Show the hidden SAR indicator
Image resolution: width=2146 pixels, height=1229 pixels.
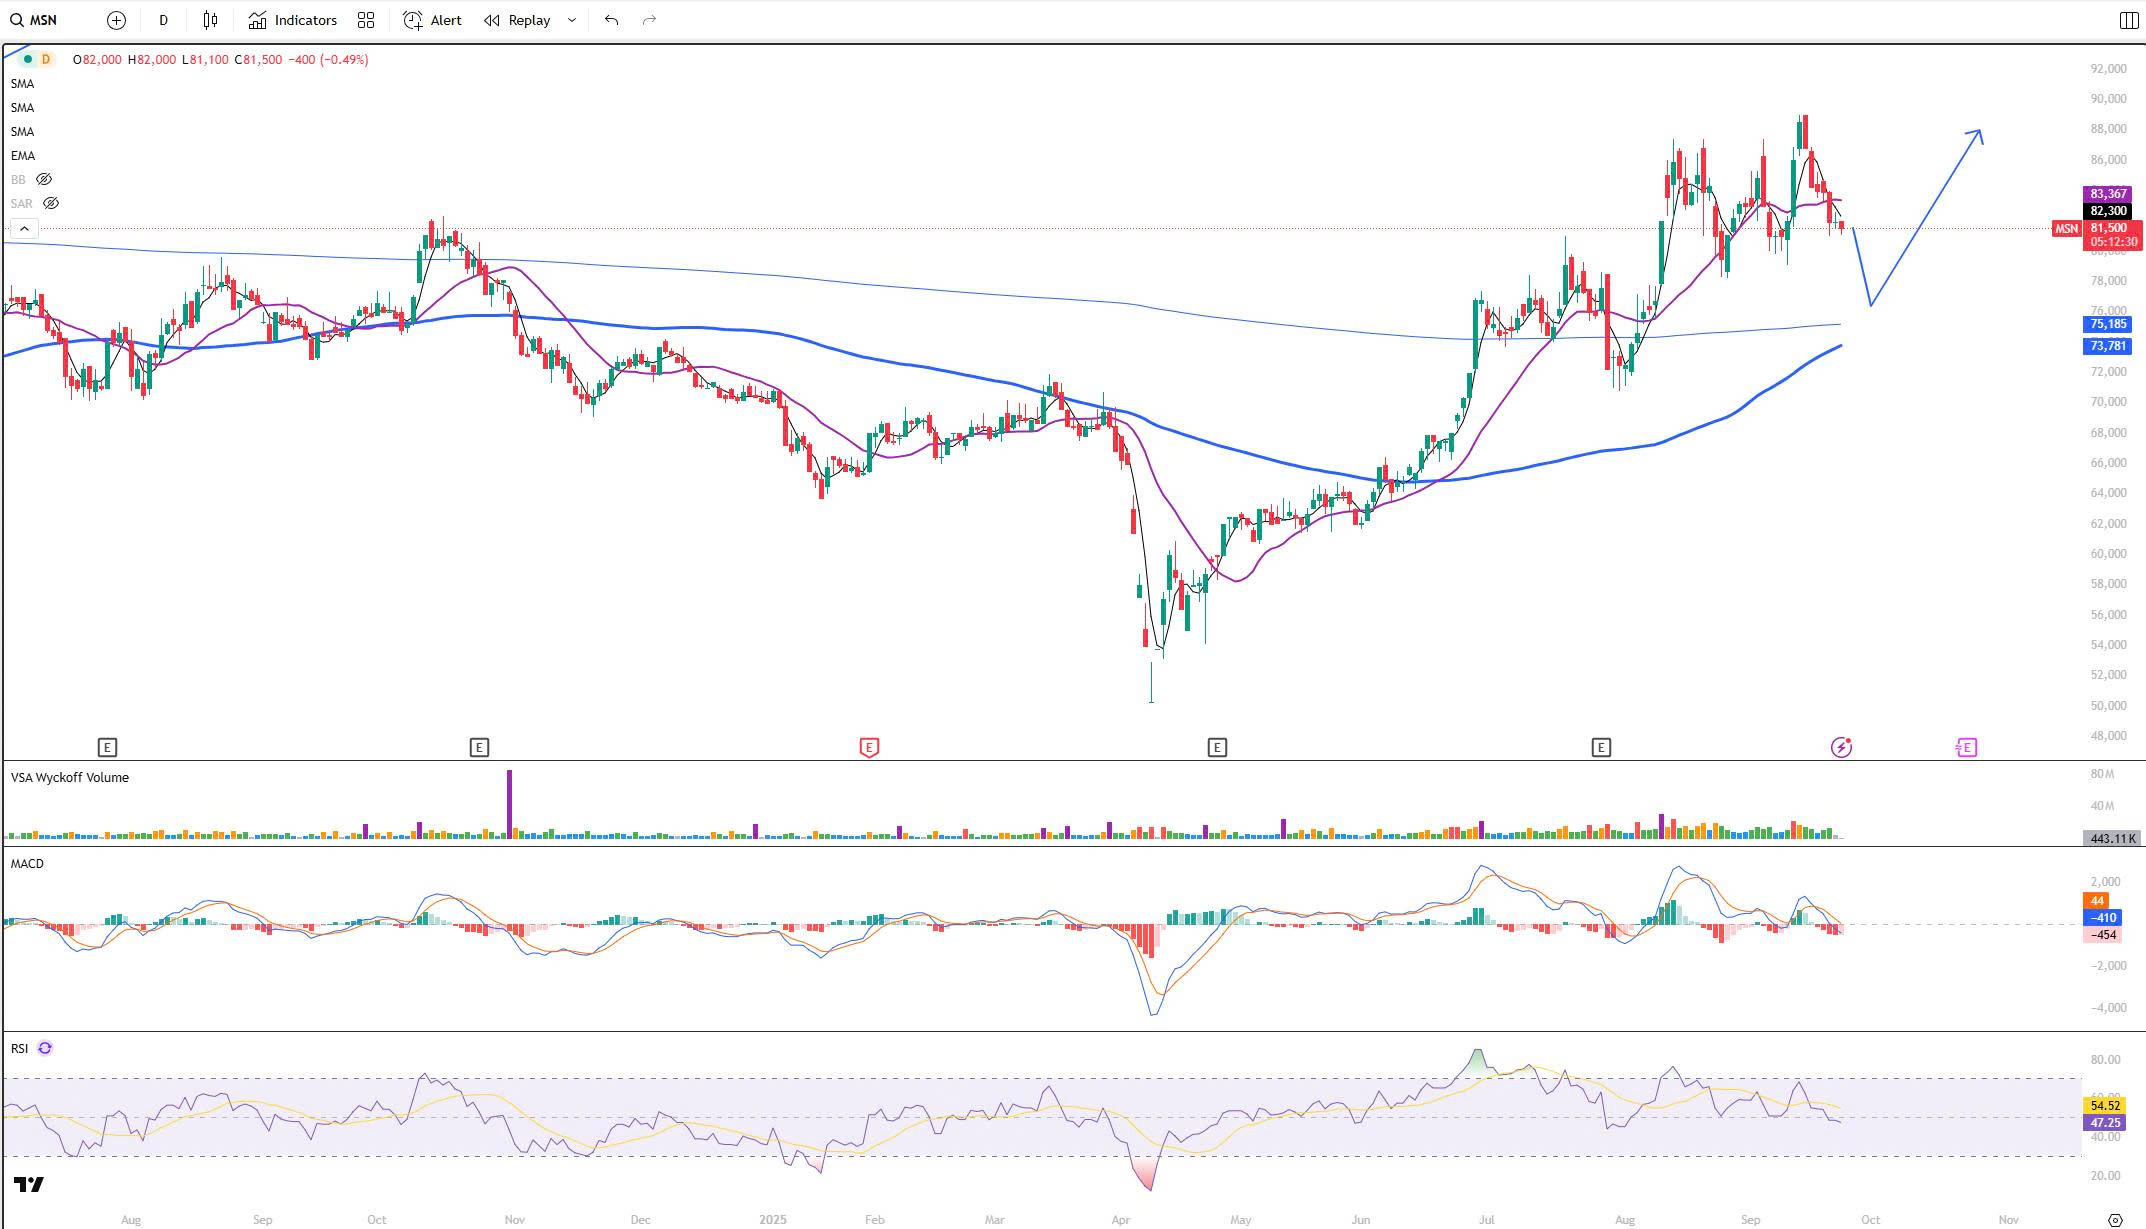click(x=51, y=203)
